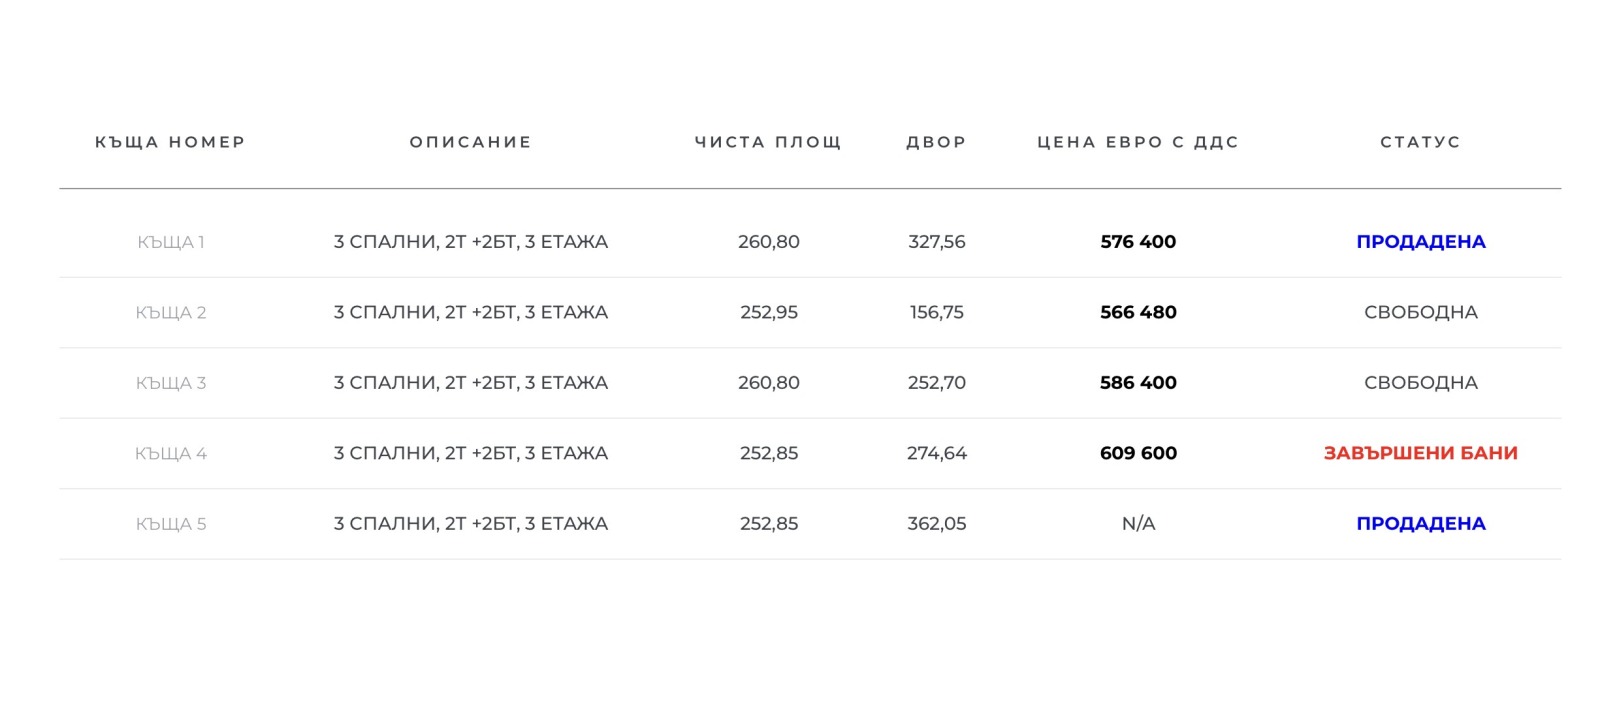Click the blue ПРОДАДЕНА status for house 1

(1420, 242)
